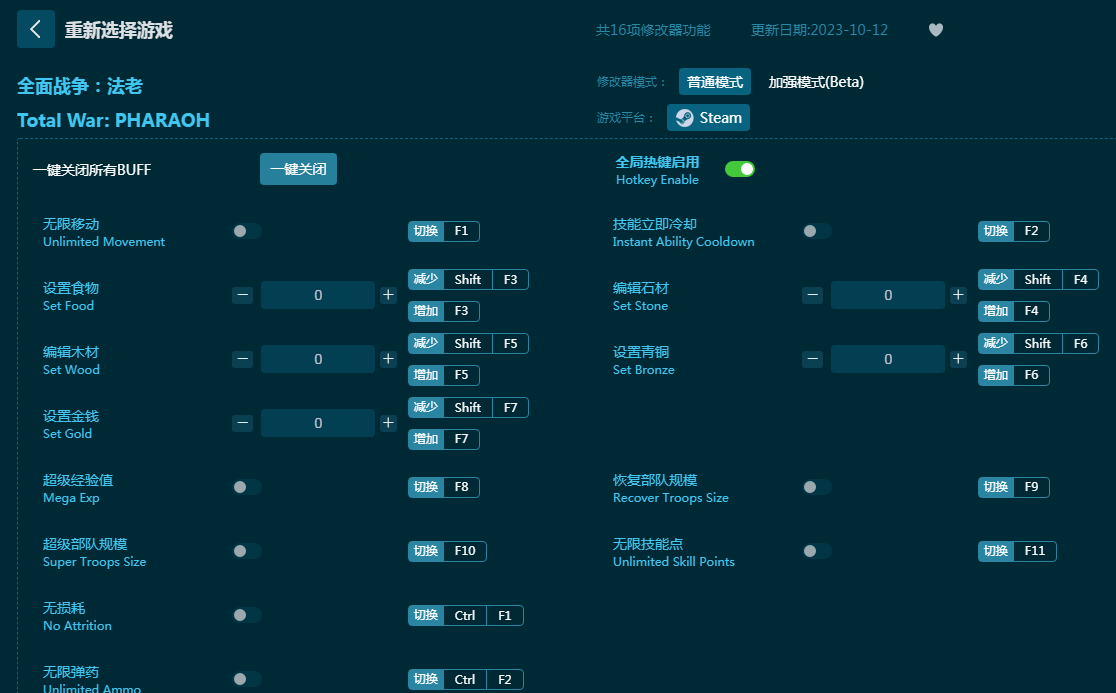Screen dimensions: 1116x693
Task: Click the back arrow icon
Action: (36, 30)
